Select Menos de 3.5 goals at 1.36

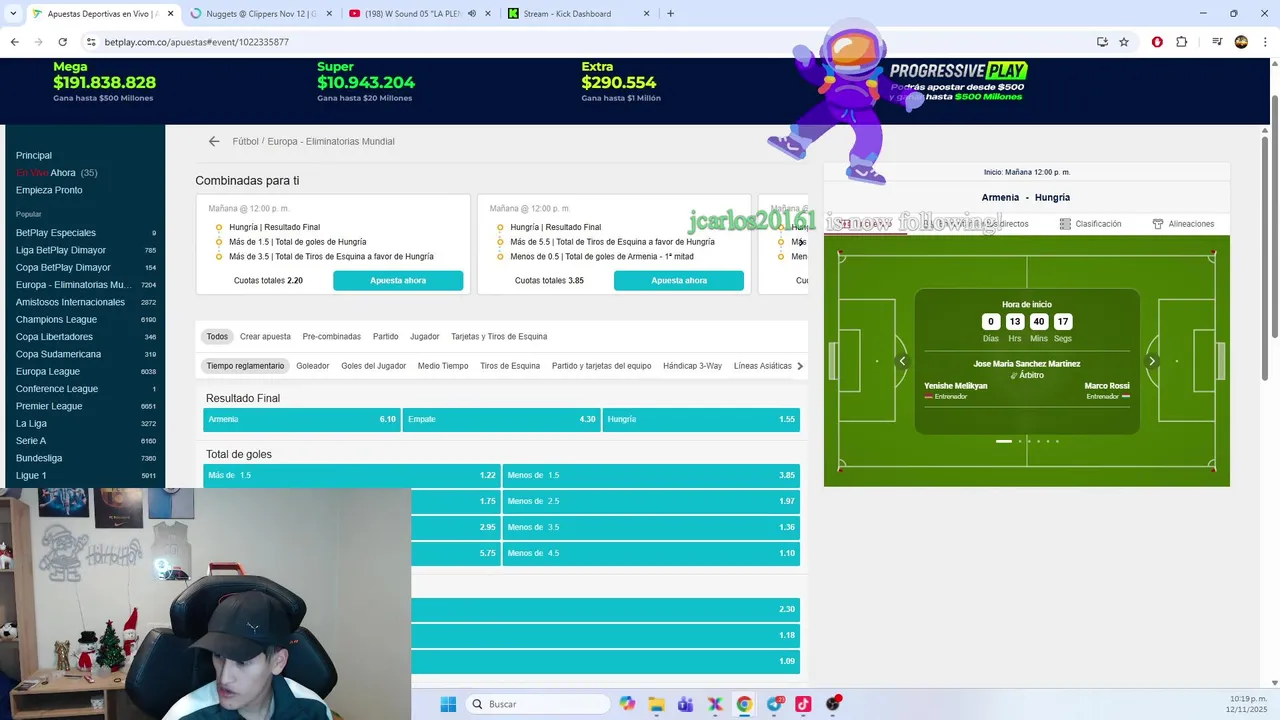coord(651,528)
